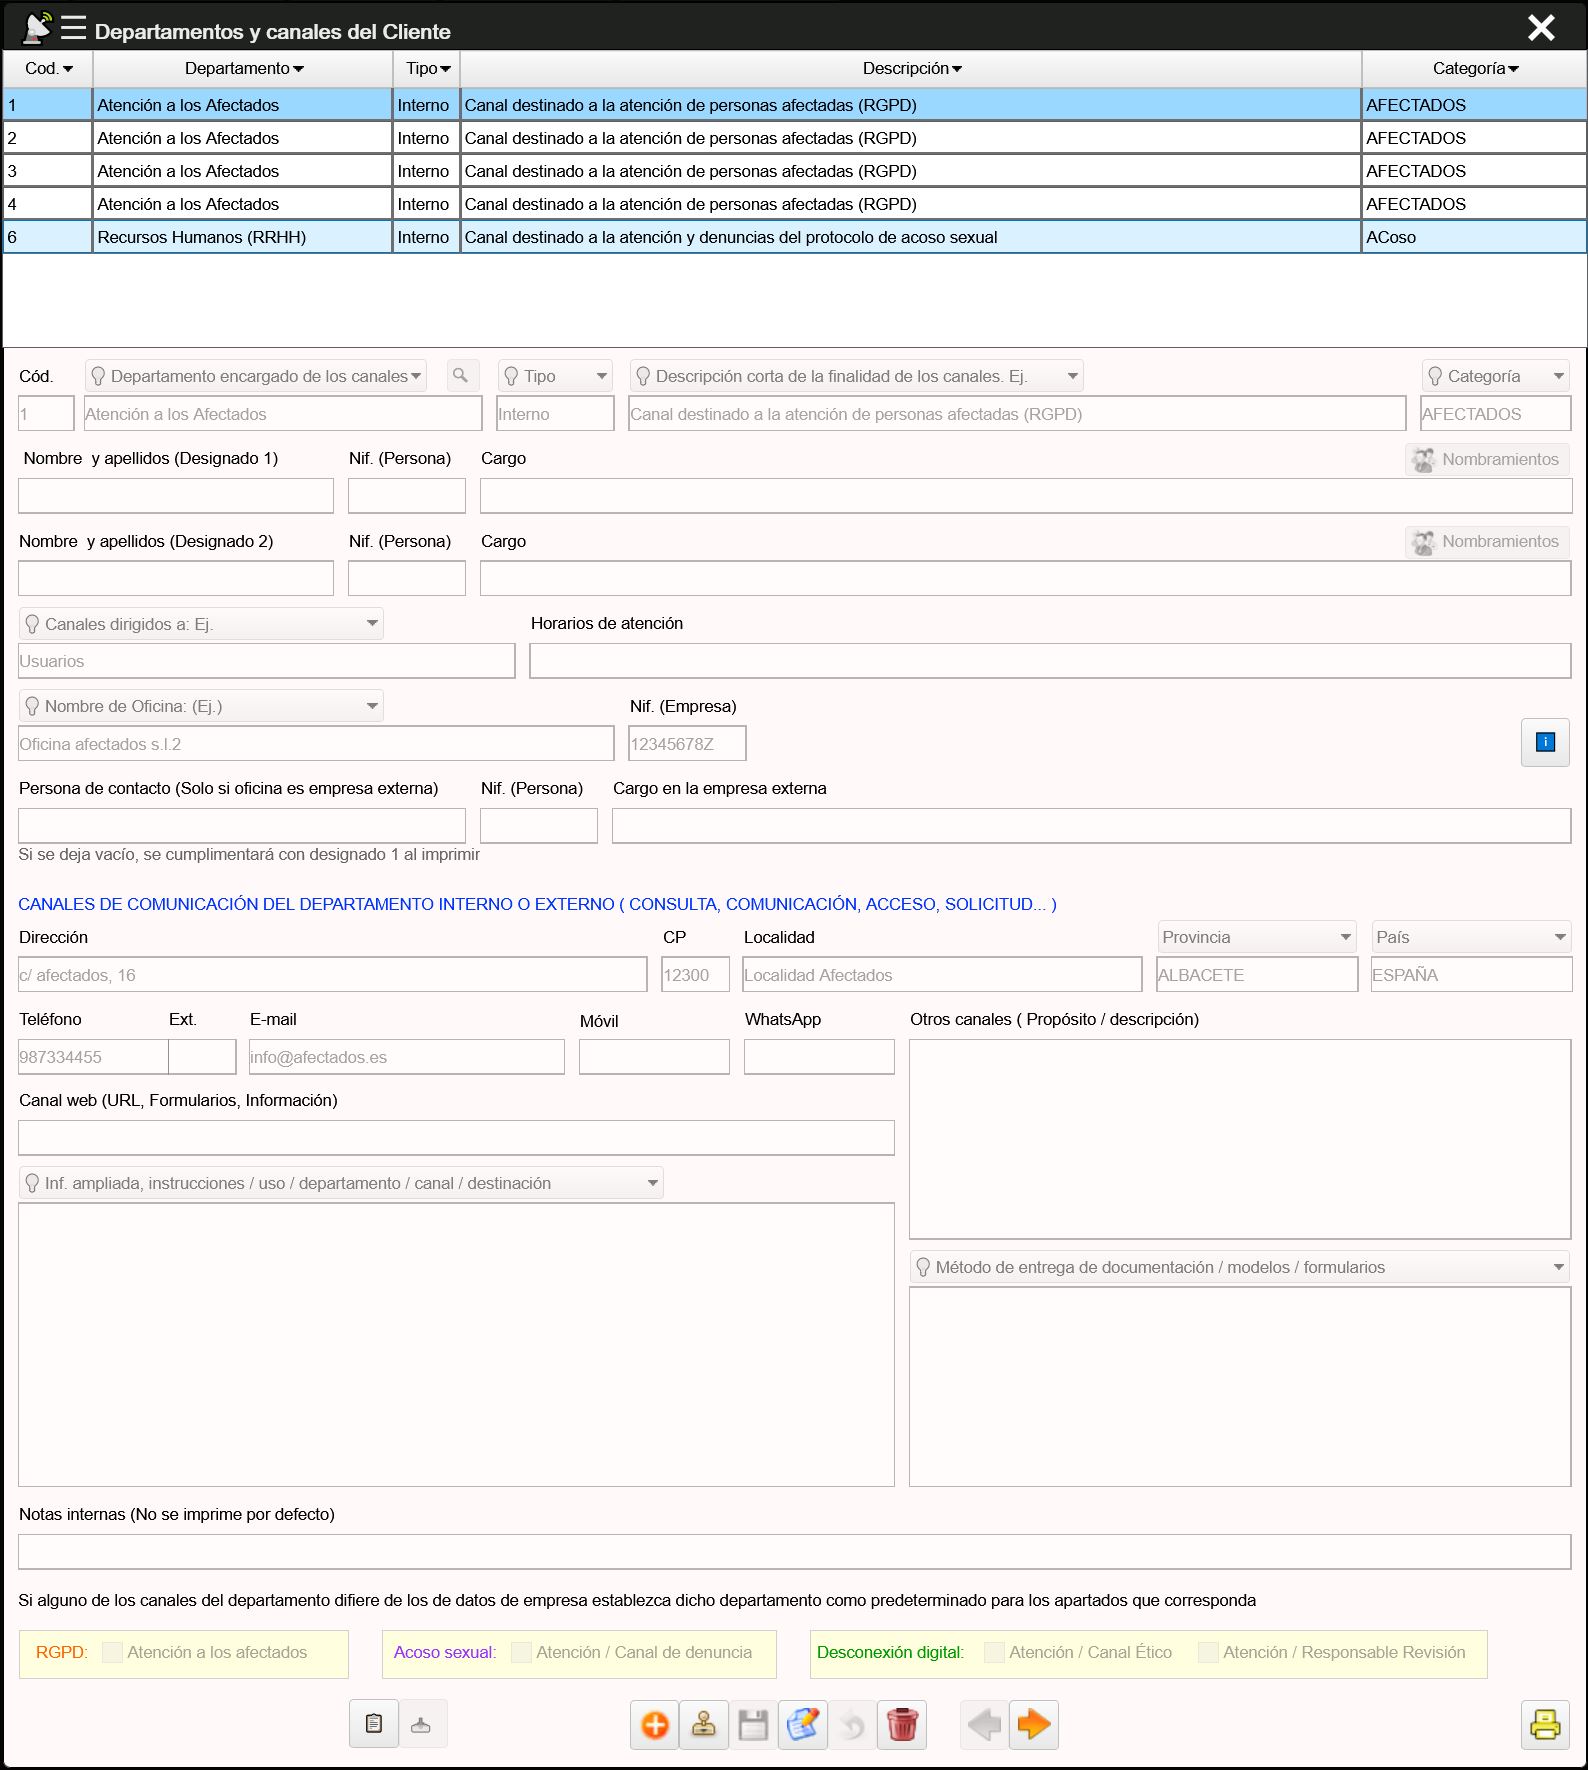Image resolution: width=1588 pixels, height=1770 pixels.
Task: Select table row with code 4
Action: pos(795,204)
